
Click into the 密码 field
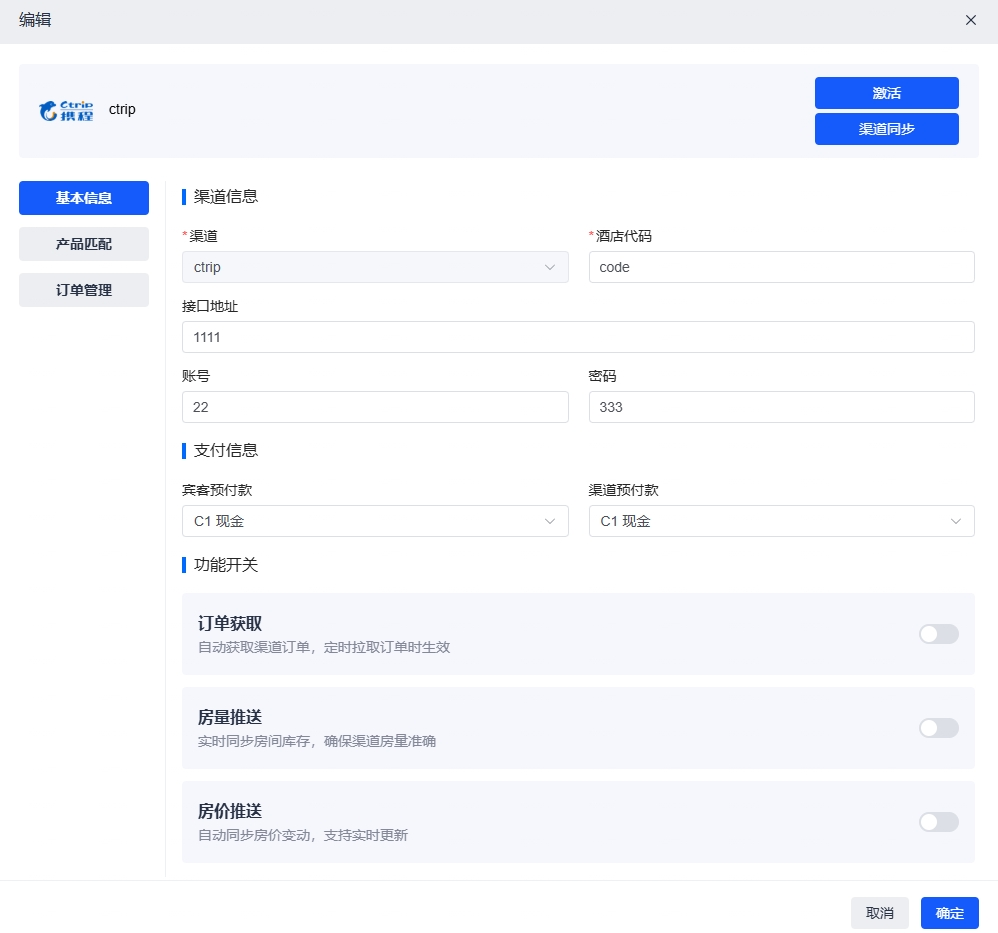coord(781,407)
